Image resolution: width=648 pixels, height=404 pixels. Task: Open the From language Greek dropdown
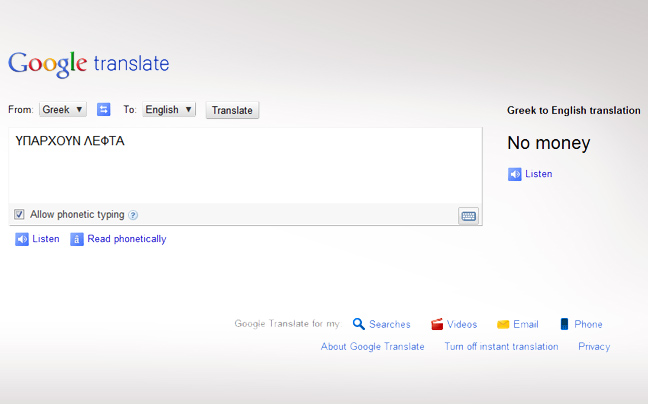(x=63, y=110)
